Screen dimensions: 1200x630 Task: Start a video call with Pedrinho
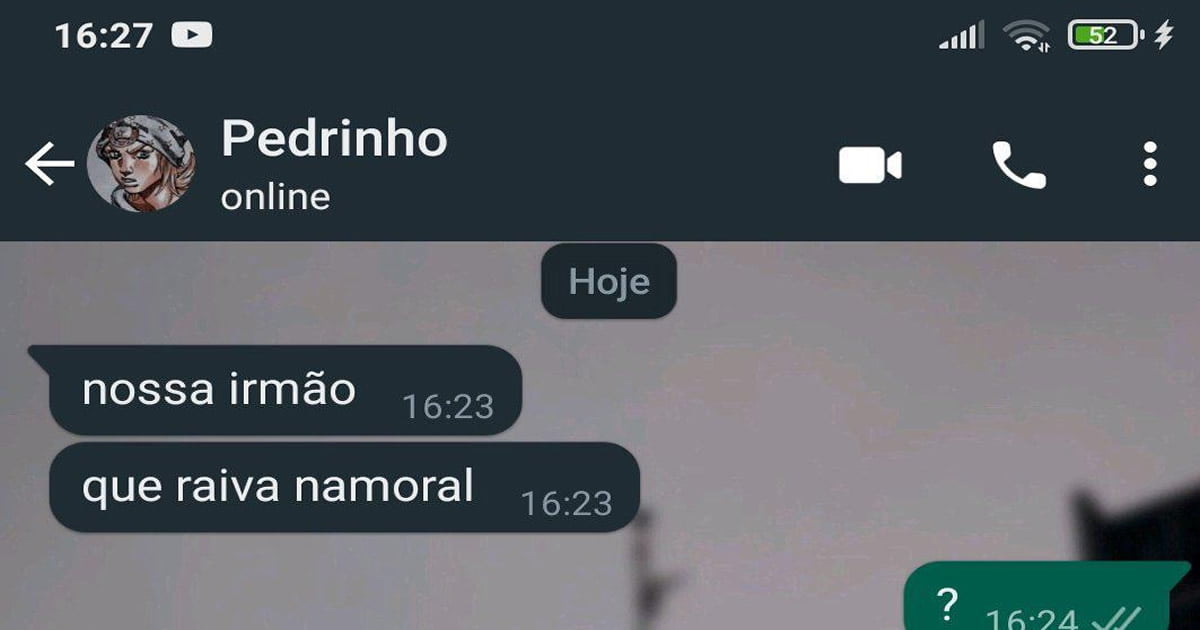(x=870, y=165)
